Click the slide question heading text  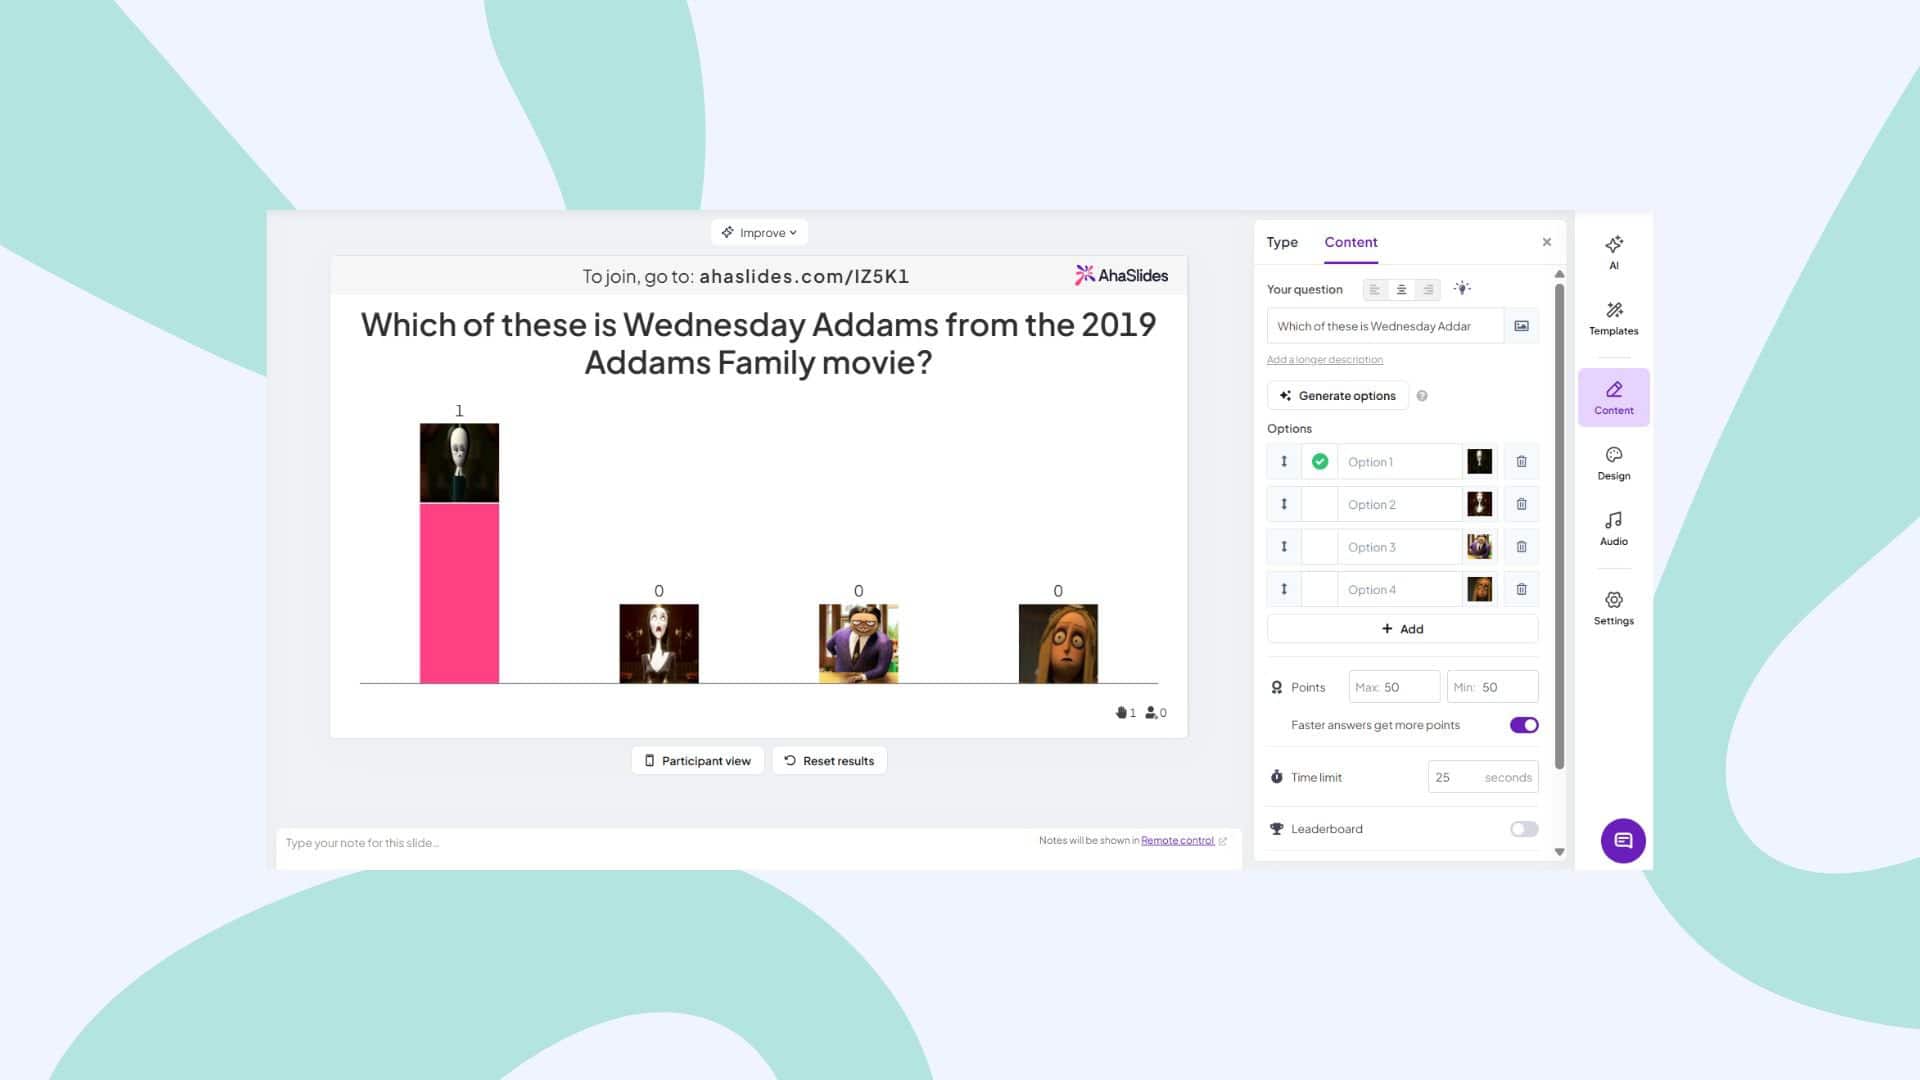pyautogui.click(x=758, y=343)
